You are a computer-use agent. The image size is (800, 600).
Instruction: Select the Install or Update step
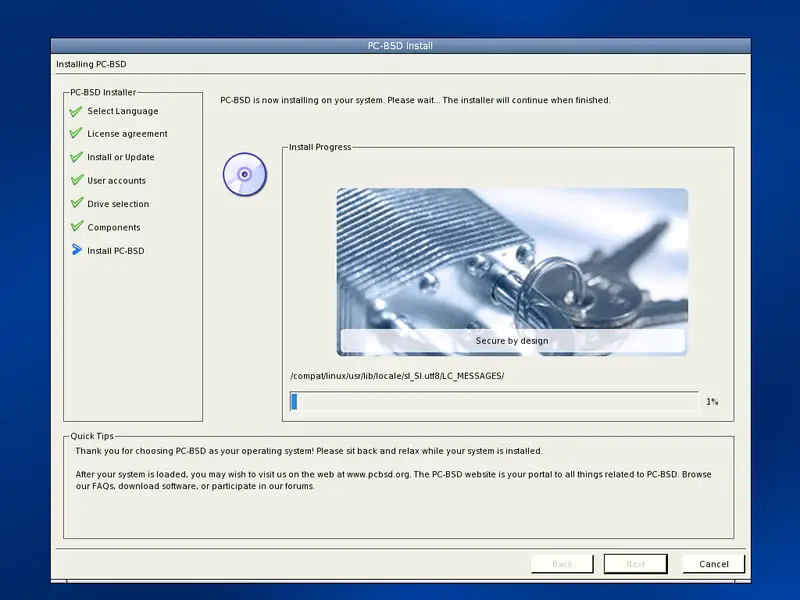120,157
